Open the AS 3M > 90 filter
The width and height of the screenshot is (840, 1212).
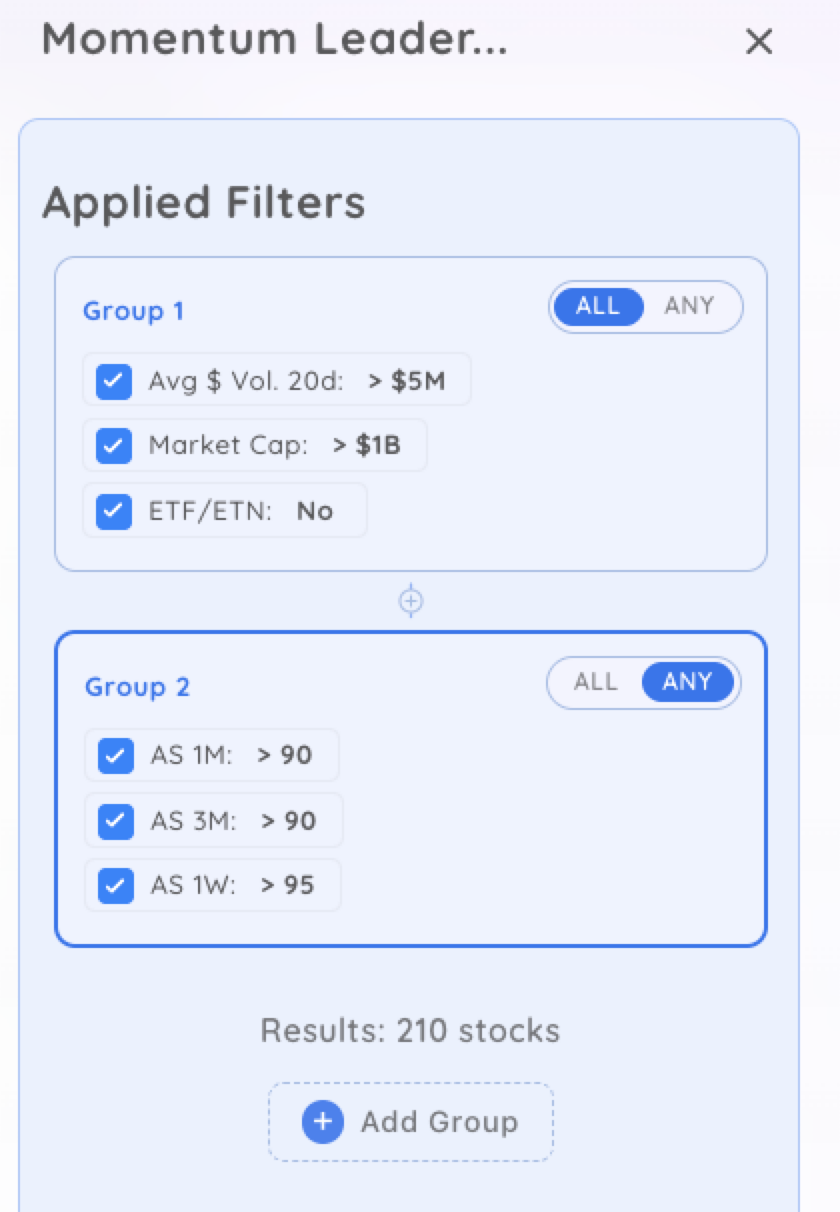pos(214,820)
